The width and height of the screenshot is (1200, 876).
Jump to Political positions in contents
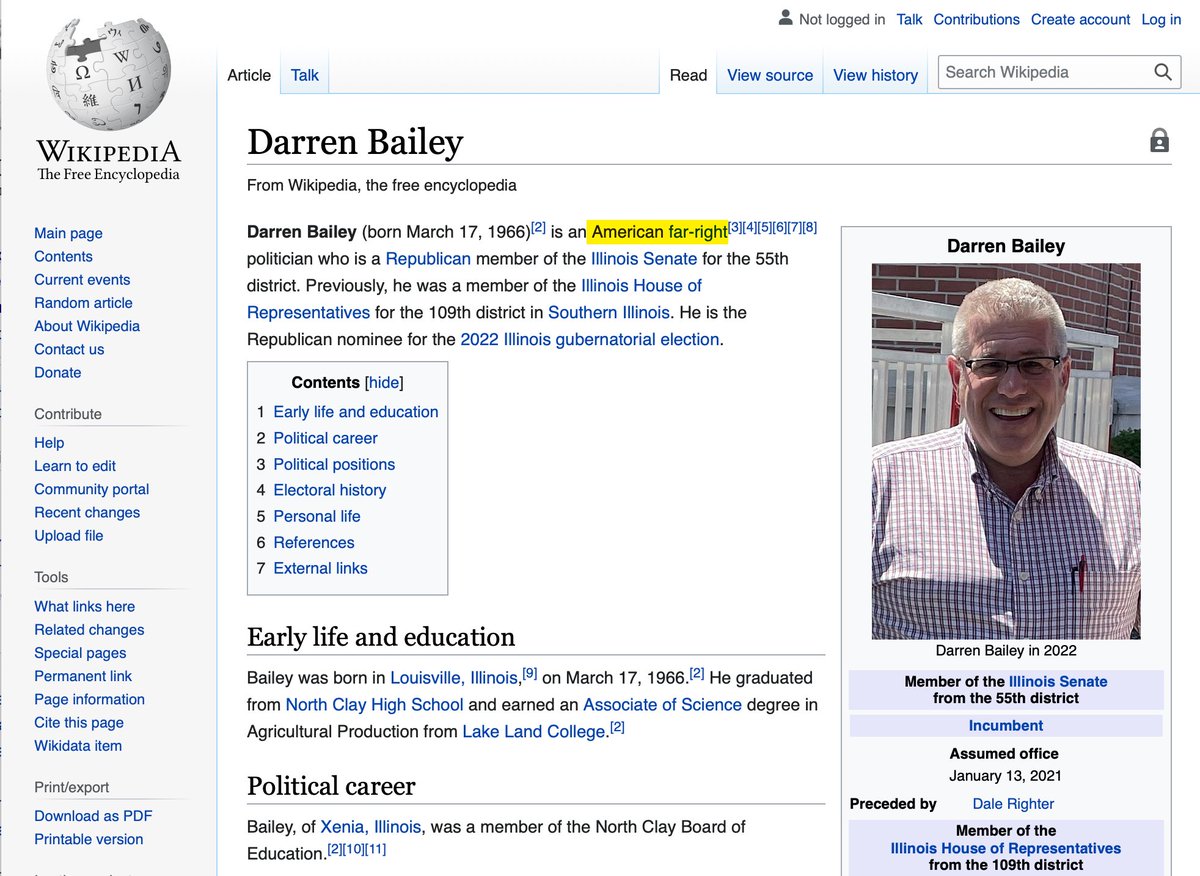click(334, 464)
